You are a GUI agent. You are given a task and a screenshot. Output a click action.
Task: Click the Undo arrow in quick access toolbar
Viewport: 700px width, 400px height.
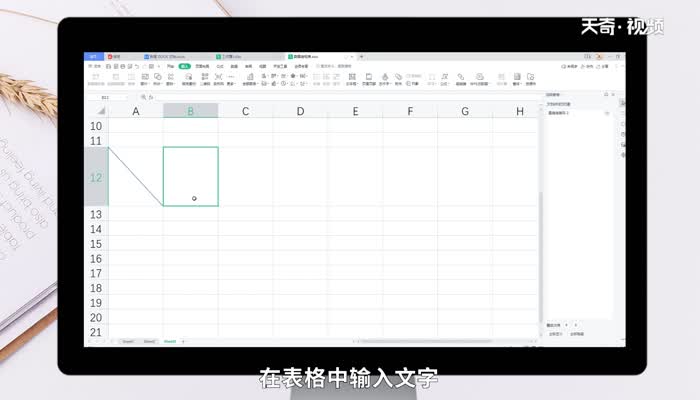point(137,66)
